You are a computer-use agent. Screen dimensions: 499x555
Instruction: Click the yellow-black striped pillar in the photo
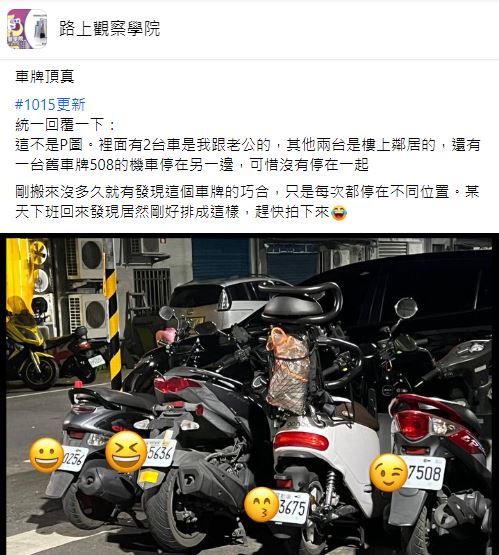click(x=113, y=329)
